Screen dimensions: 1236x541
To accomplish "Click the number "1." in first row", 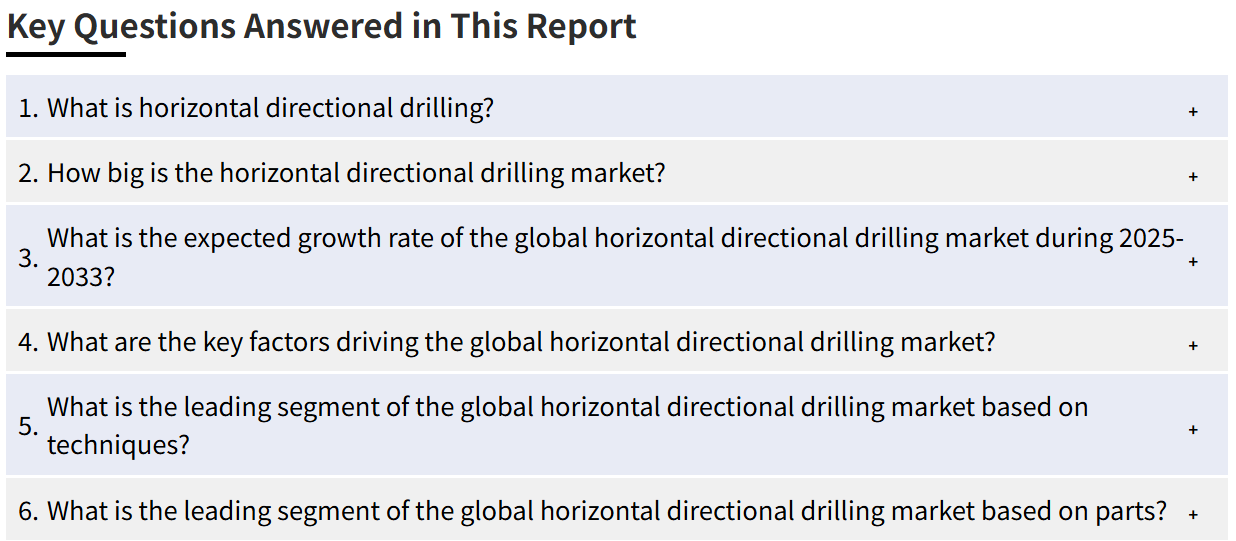I will (x=28, y=108).
